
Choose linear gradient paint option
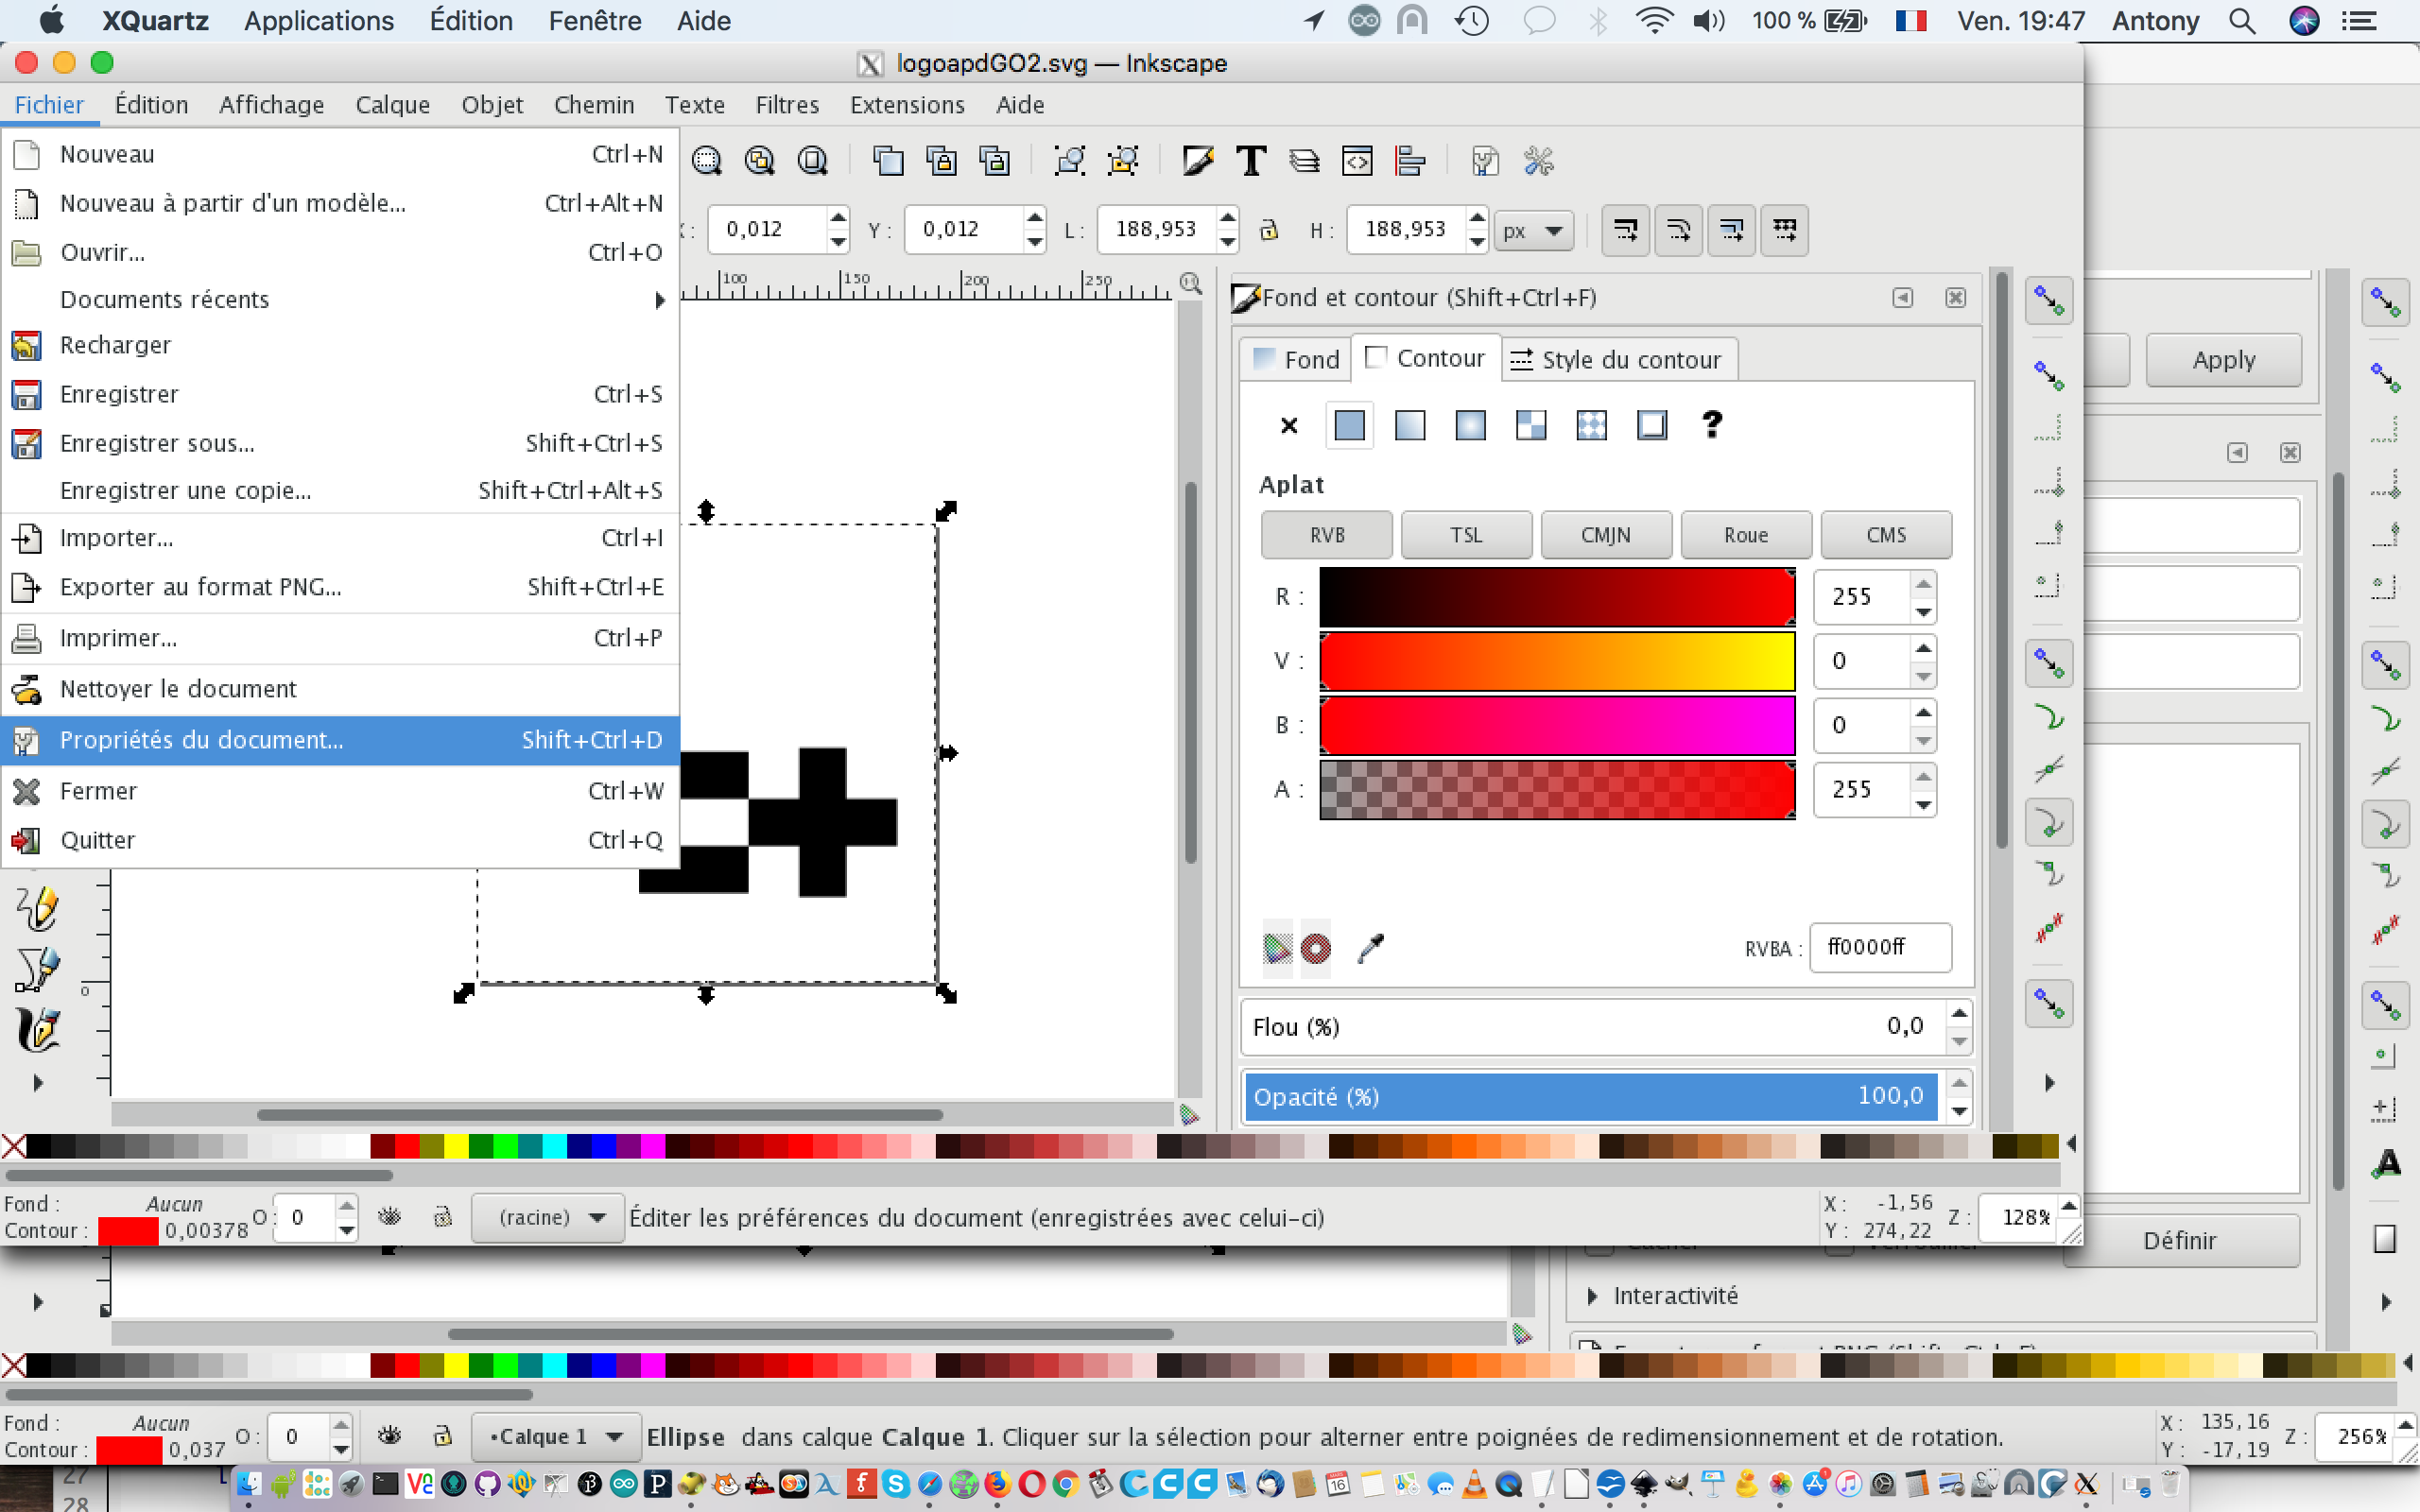click(x=1410, y=426)
